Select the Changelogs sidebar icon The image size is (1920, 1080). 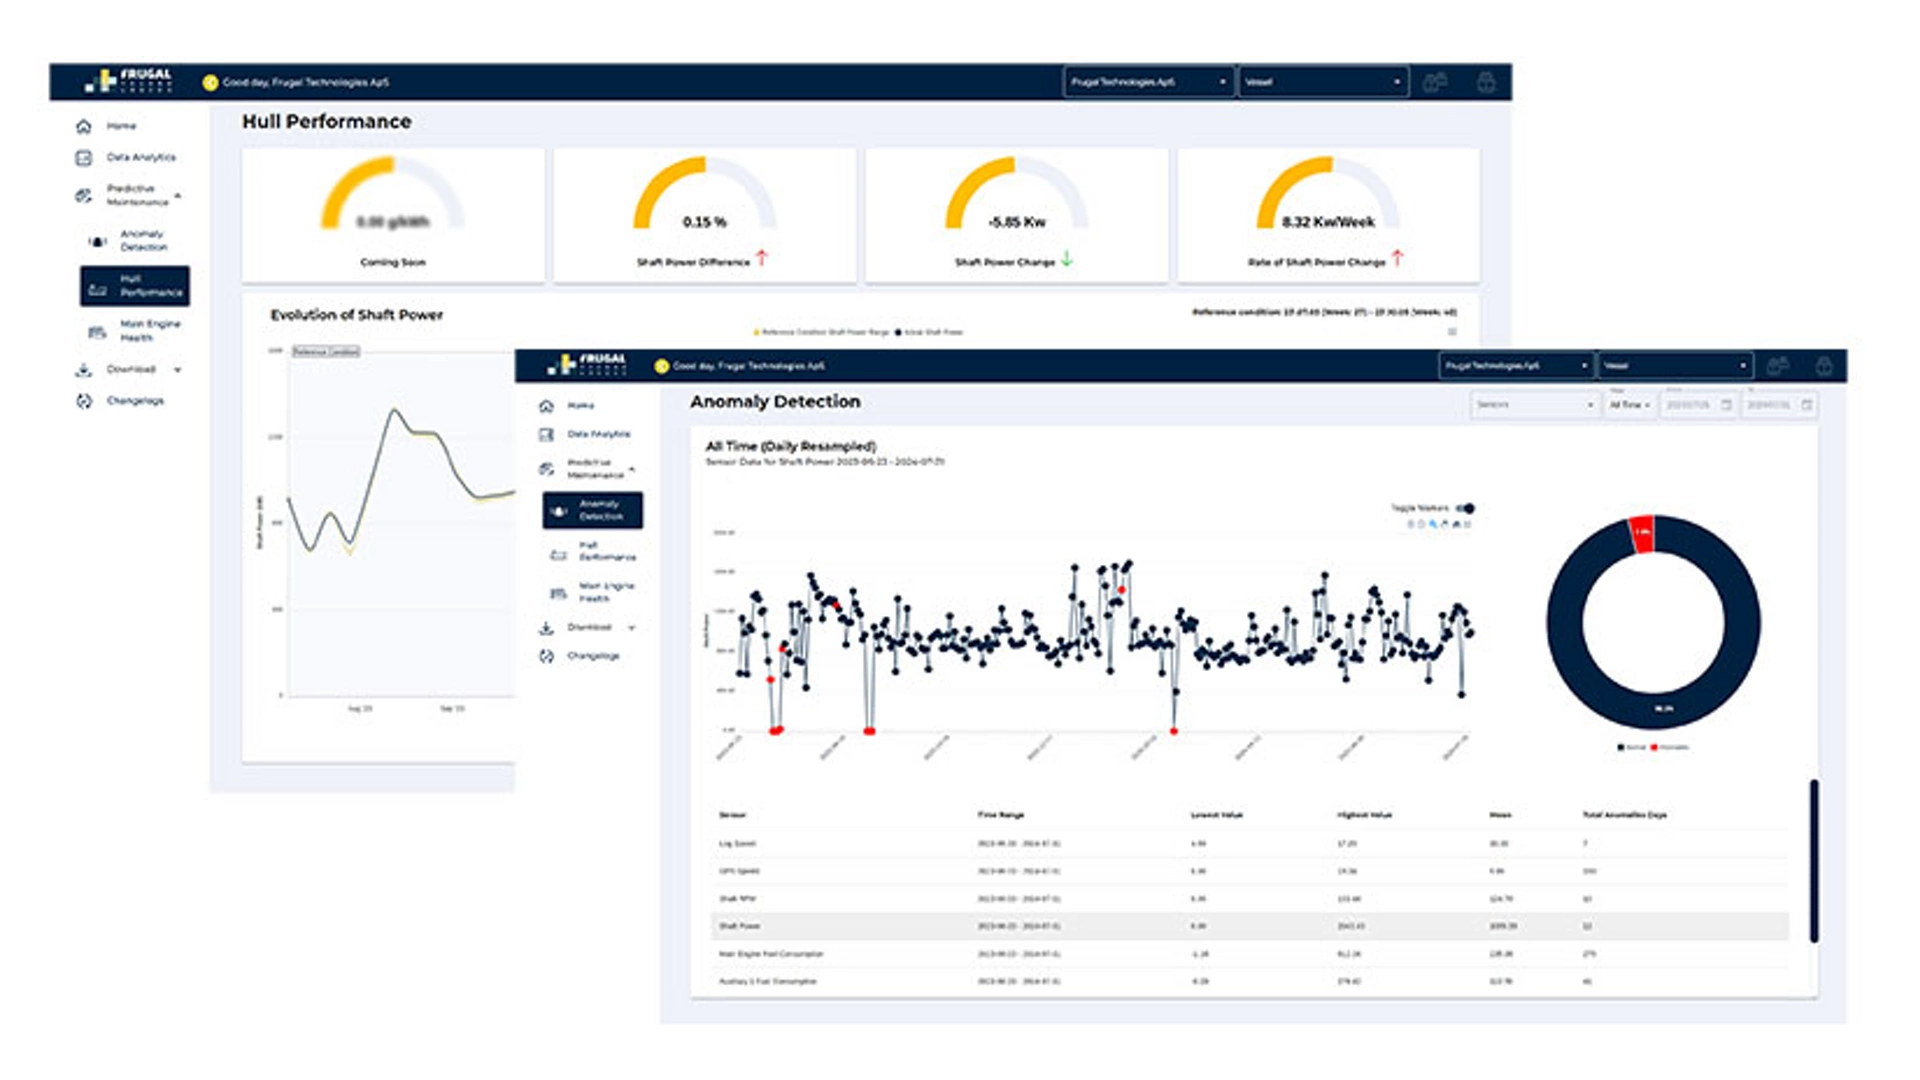tap(546, 656)
